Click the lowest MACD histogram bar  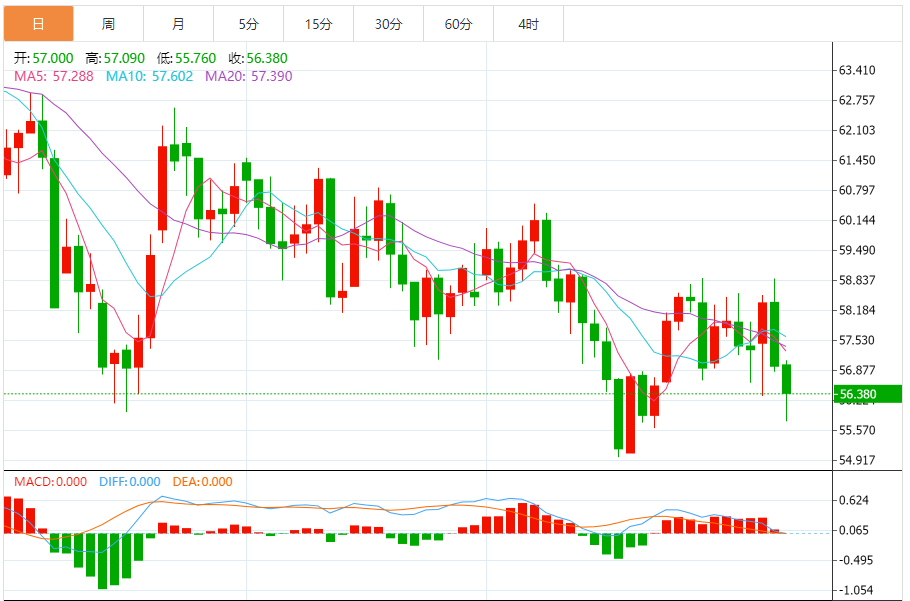(103, 561)
